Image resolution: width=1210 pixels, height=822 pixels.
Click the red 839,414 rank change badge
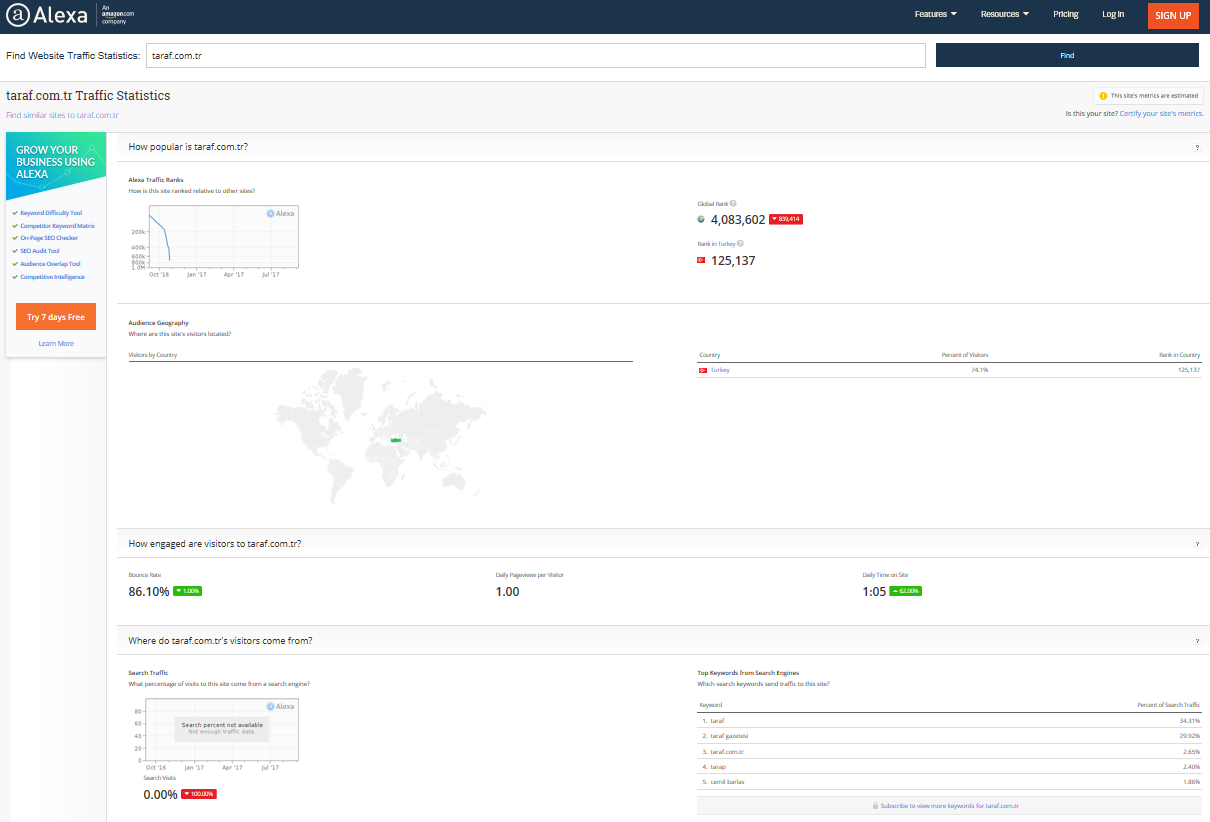(x=786, y=219)
